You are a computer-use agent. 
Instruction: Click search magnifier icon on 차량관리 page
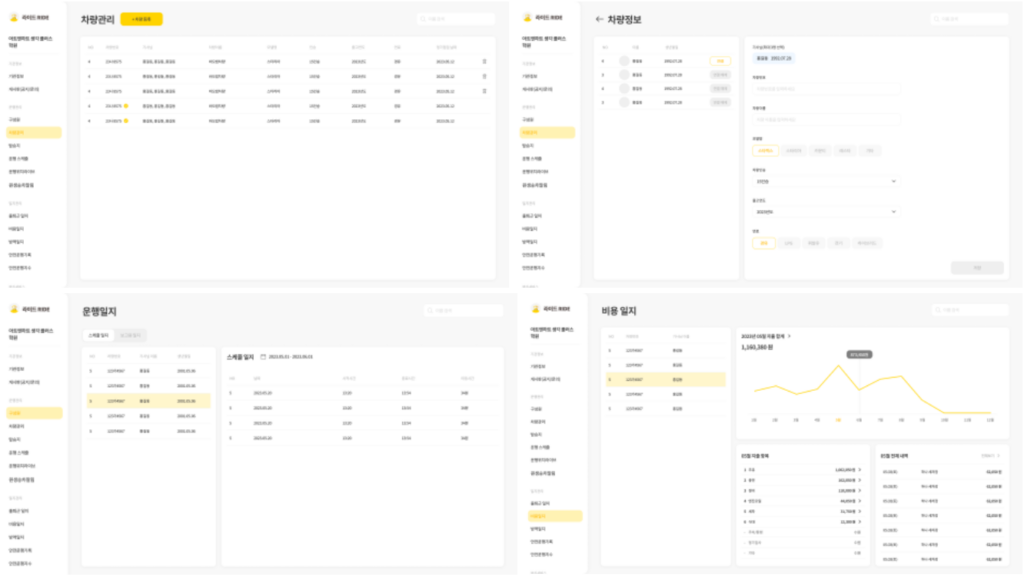point(424,19)
